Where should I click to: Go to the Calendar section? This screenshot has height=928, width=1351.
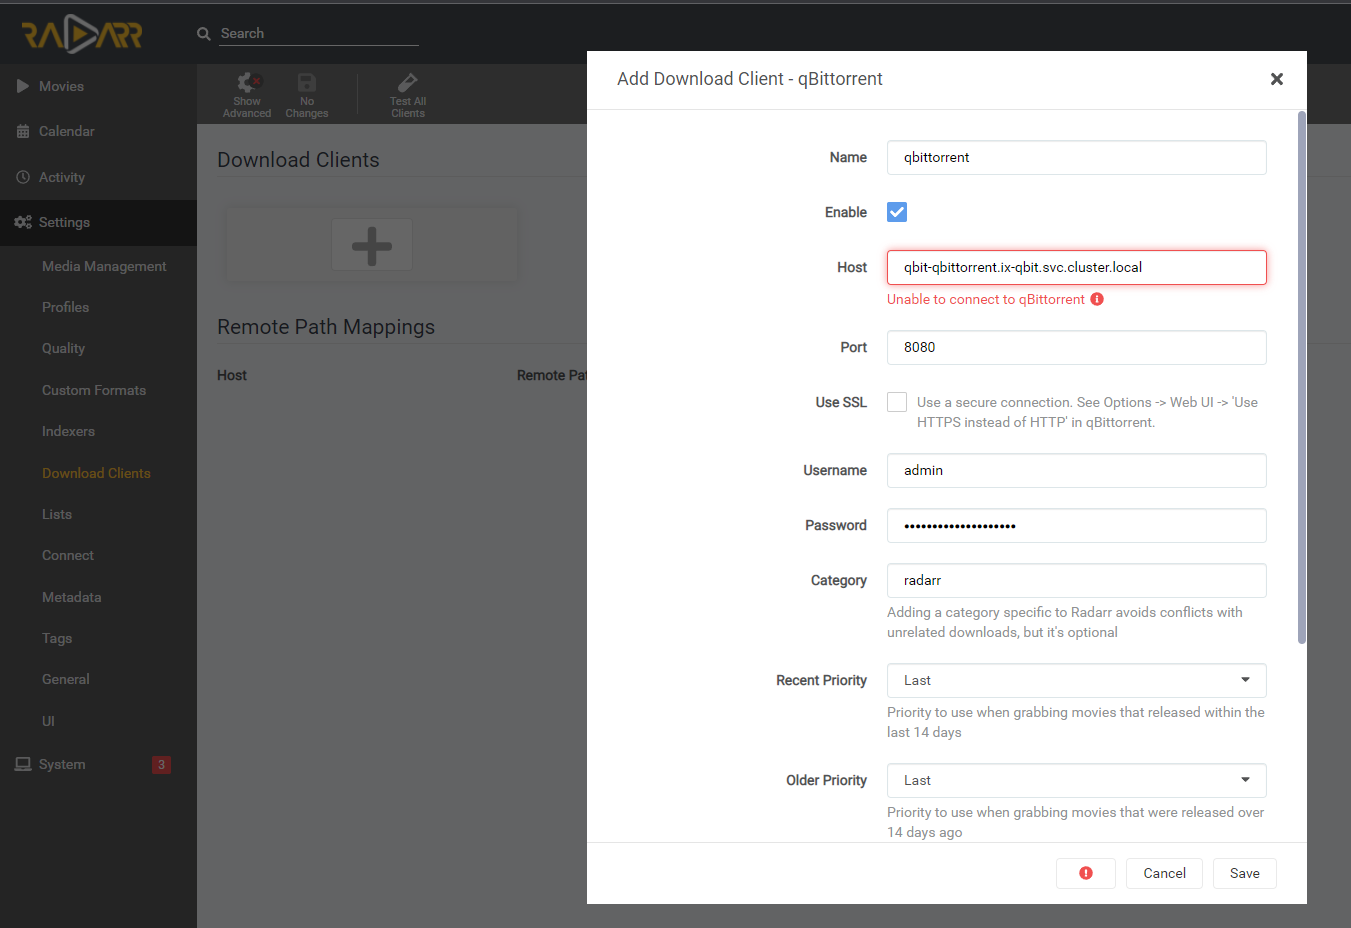point(66,131)
